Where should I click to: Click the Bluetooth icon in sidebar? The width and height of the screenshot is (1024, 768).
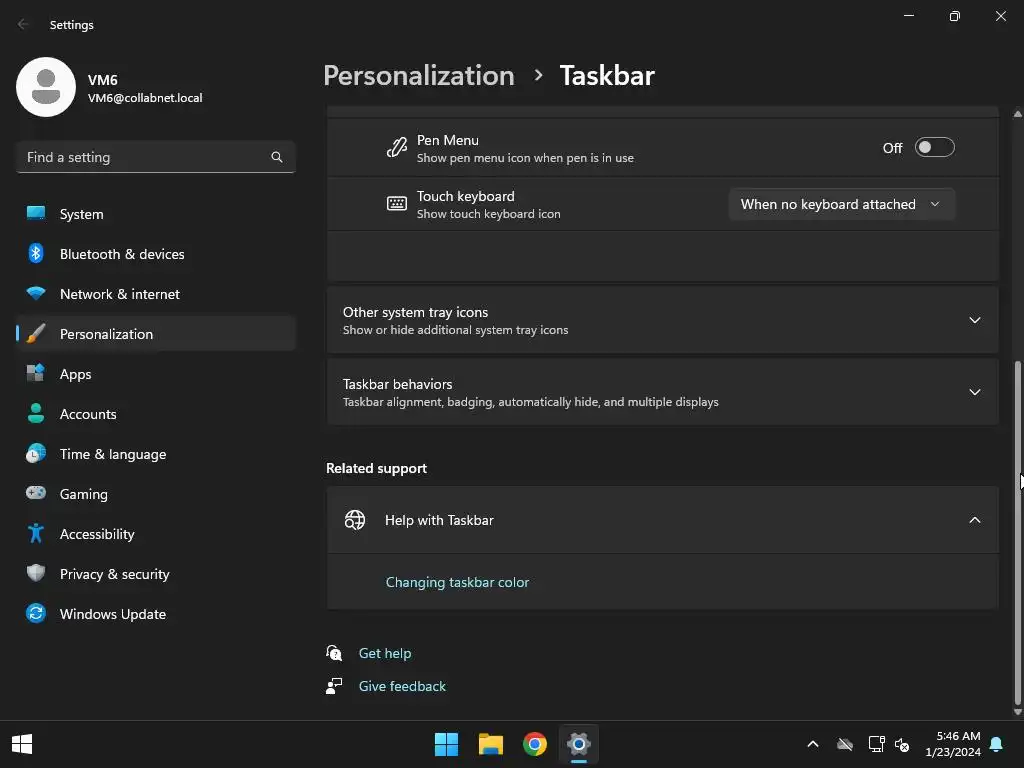coord(36,253)
